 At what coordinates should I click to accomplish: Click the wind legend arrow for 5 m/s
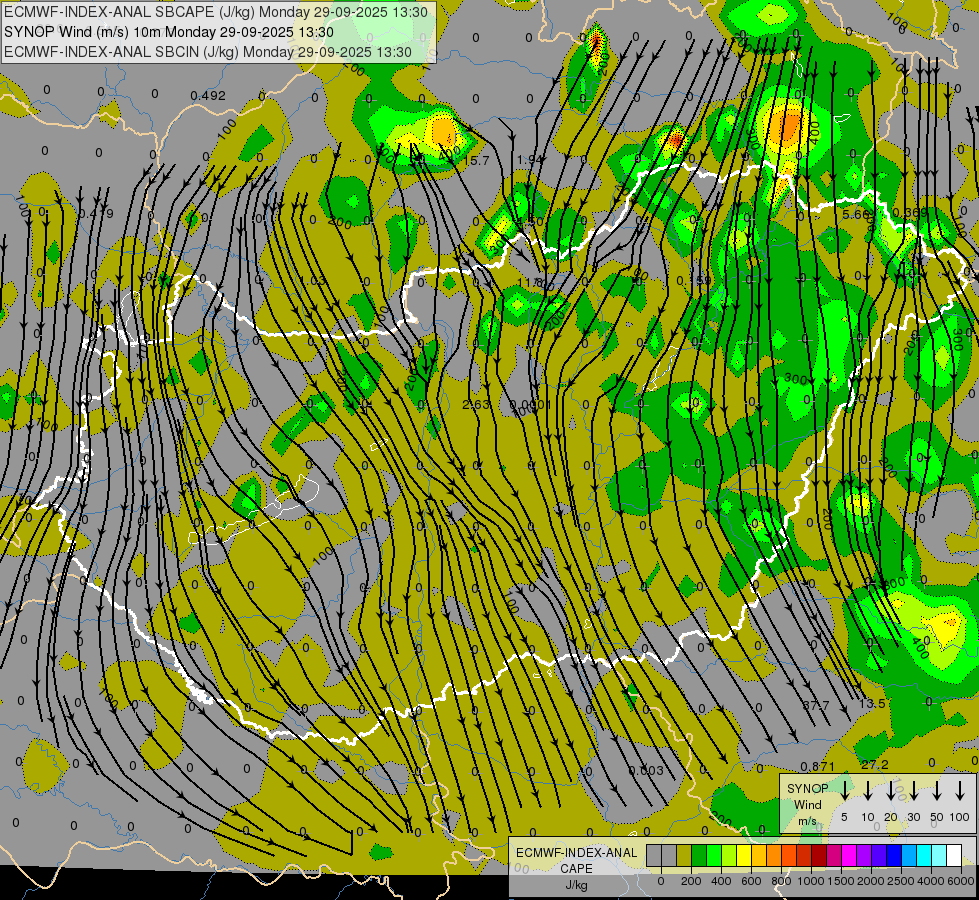click(845, 790)
